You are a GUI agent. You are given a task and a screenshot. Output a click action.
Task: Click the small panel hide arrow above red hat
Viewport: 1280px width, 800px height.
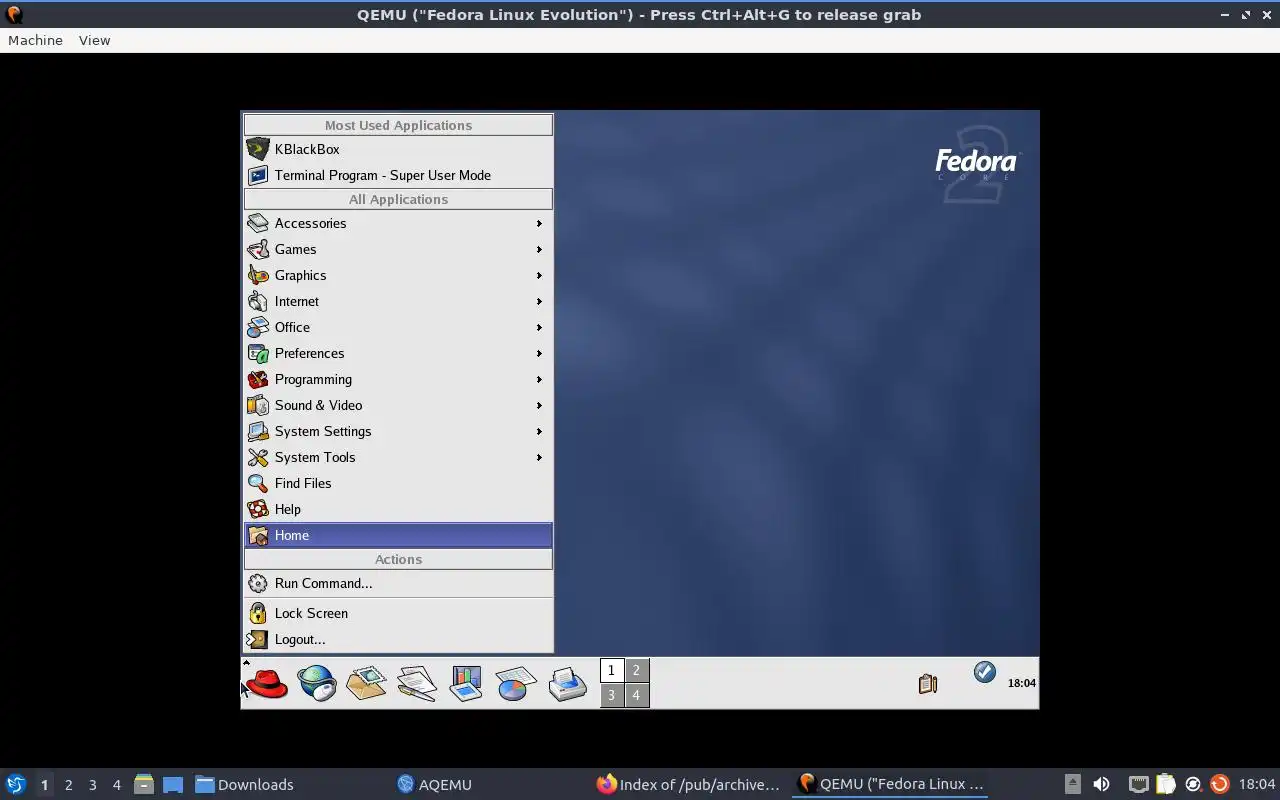[x=246, y=662]
